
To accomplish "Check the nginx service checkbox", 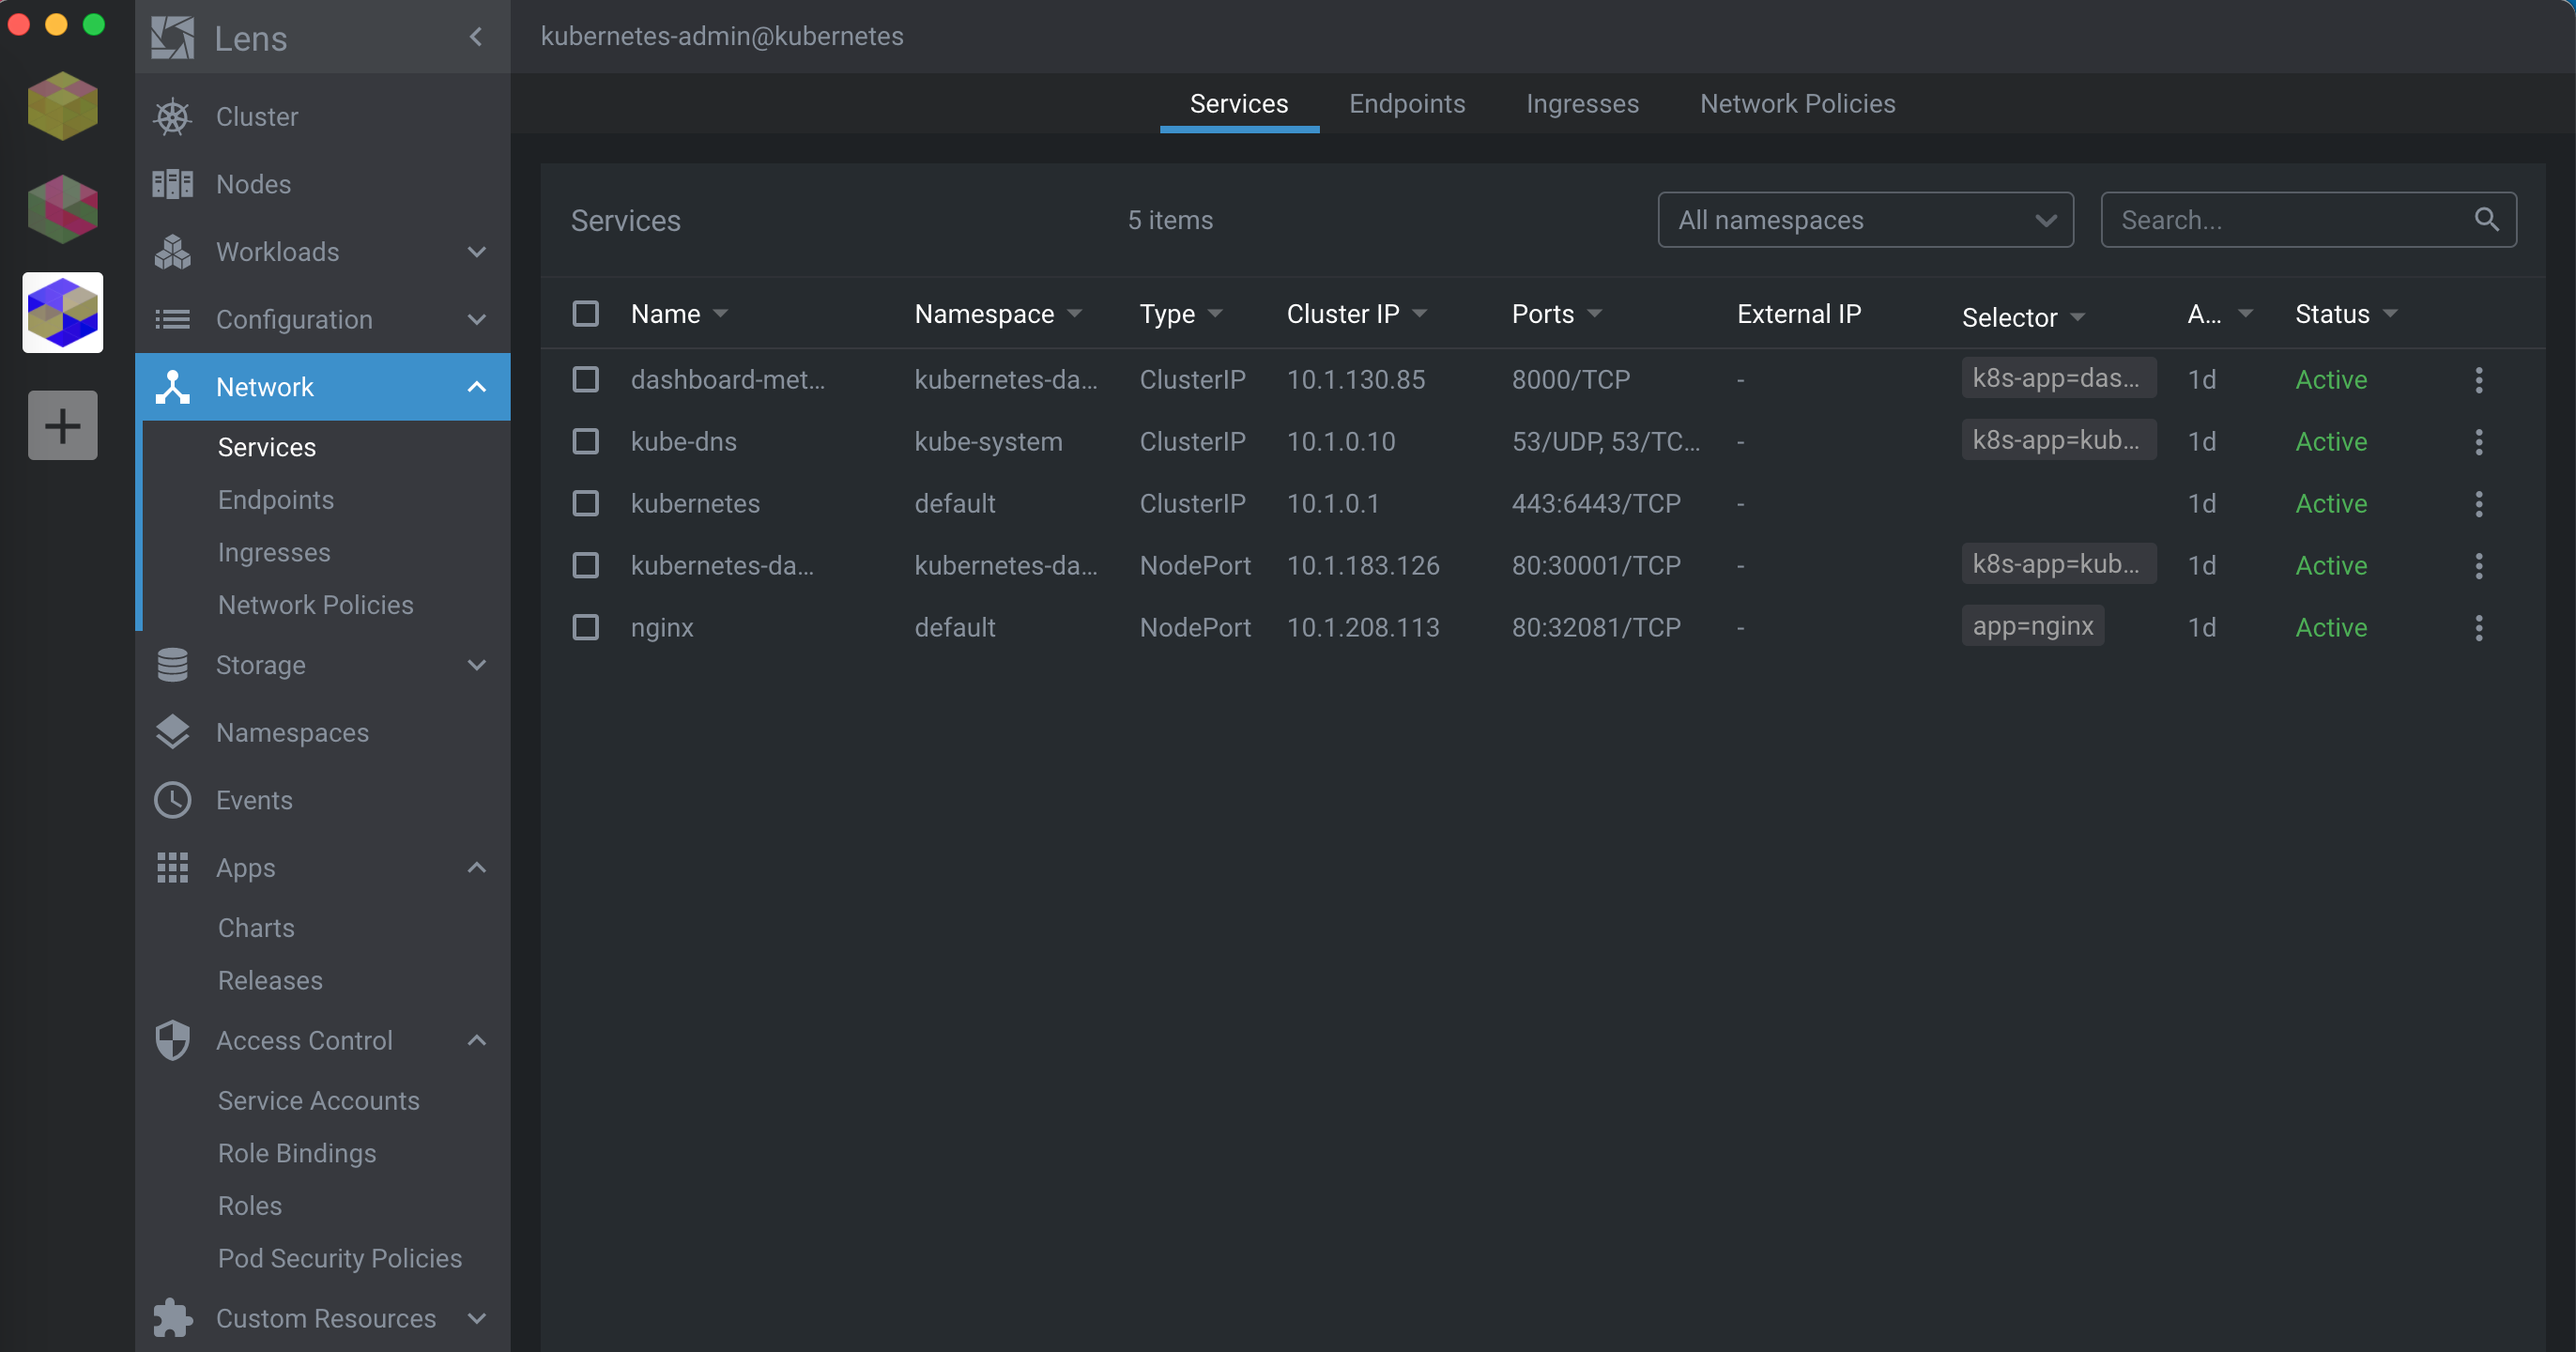I will tap(585, 628).
